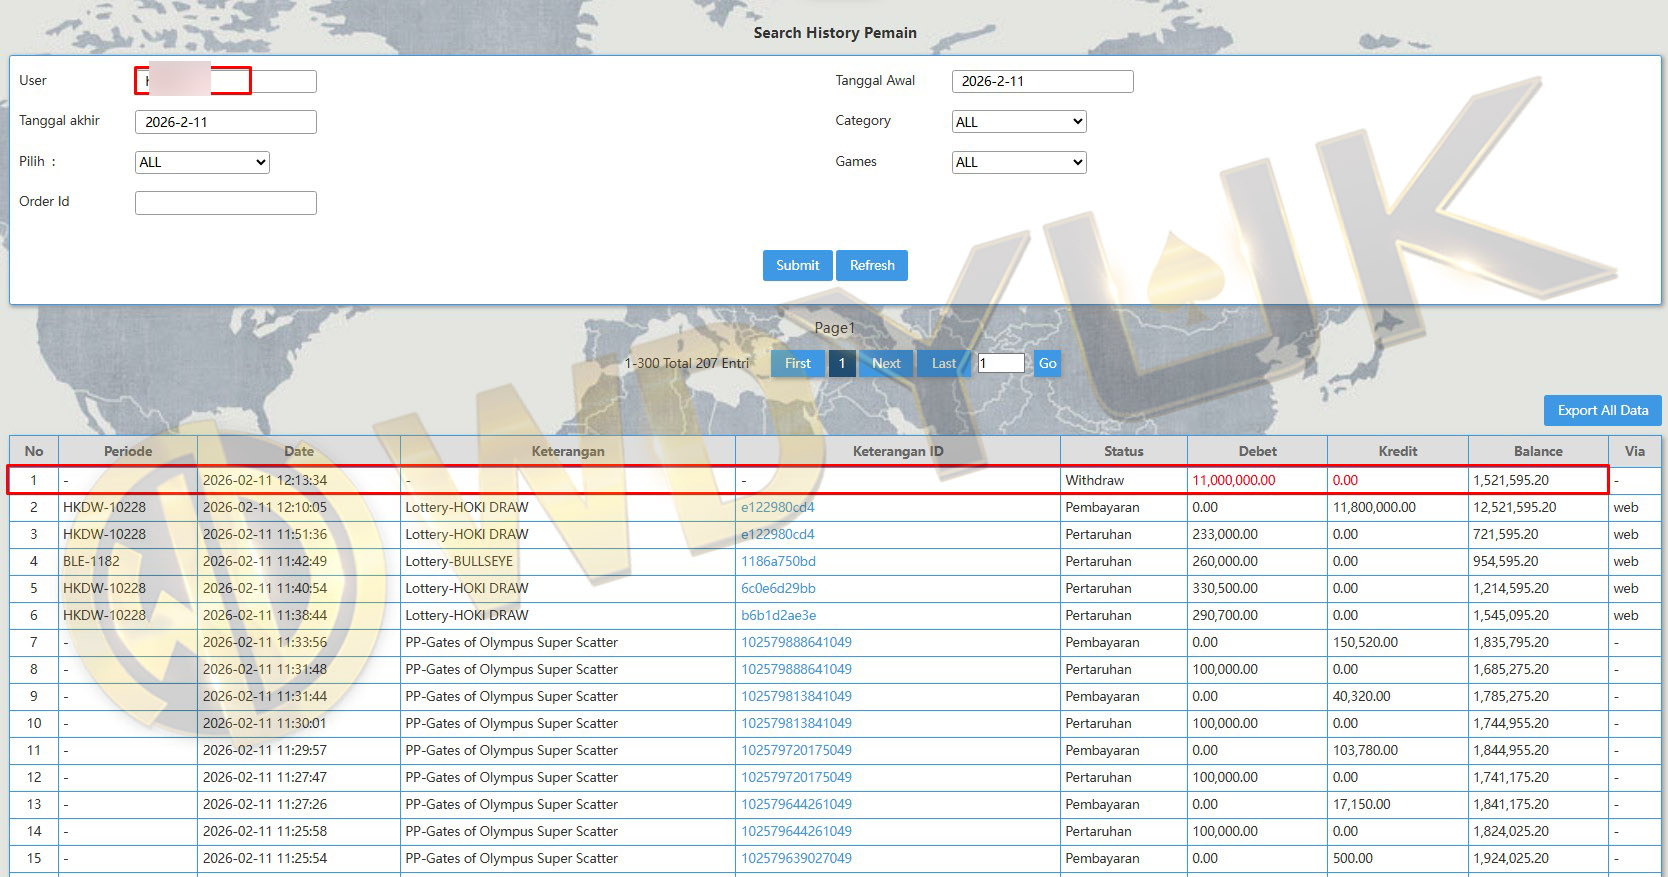Screen dimensions: 1668x877
Task: Click the Tanggal akhir date field
Action: [225, 122]
